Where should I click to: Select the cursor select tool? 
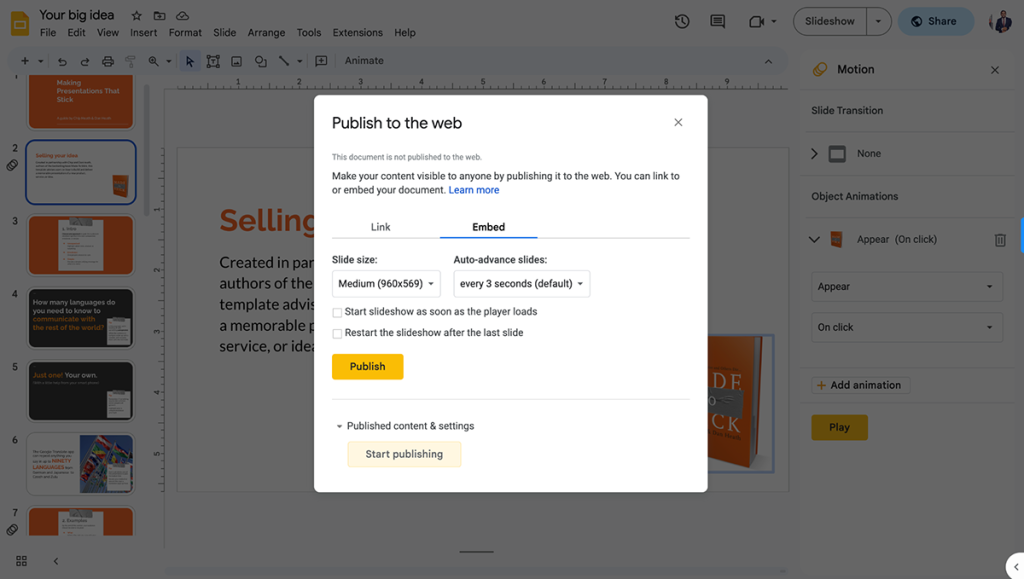click(189, 61)
